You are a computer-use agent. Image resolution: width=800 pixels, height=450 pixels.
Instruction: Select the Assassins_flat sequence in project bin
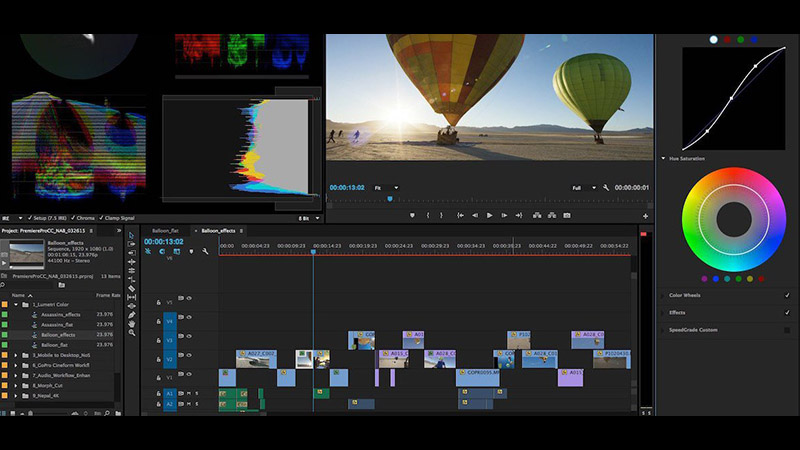[x=57, y=325]
